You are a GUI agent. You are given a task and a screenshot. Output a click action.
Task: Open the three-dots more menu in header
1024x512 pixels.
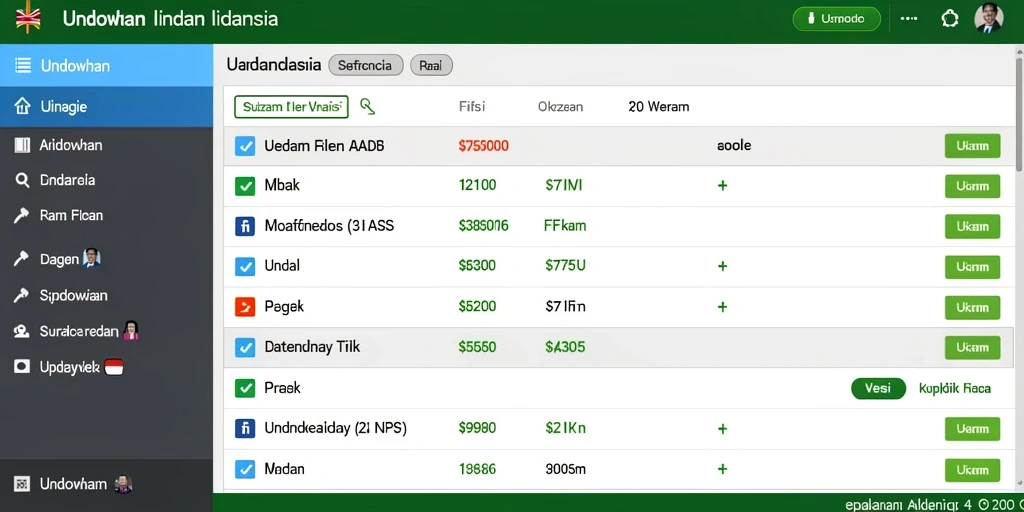909,19
